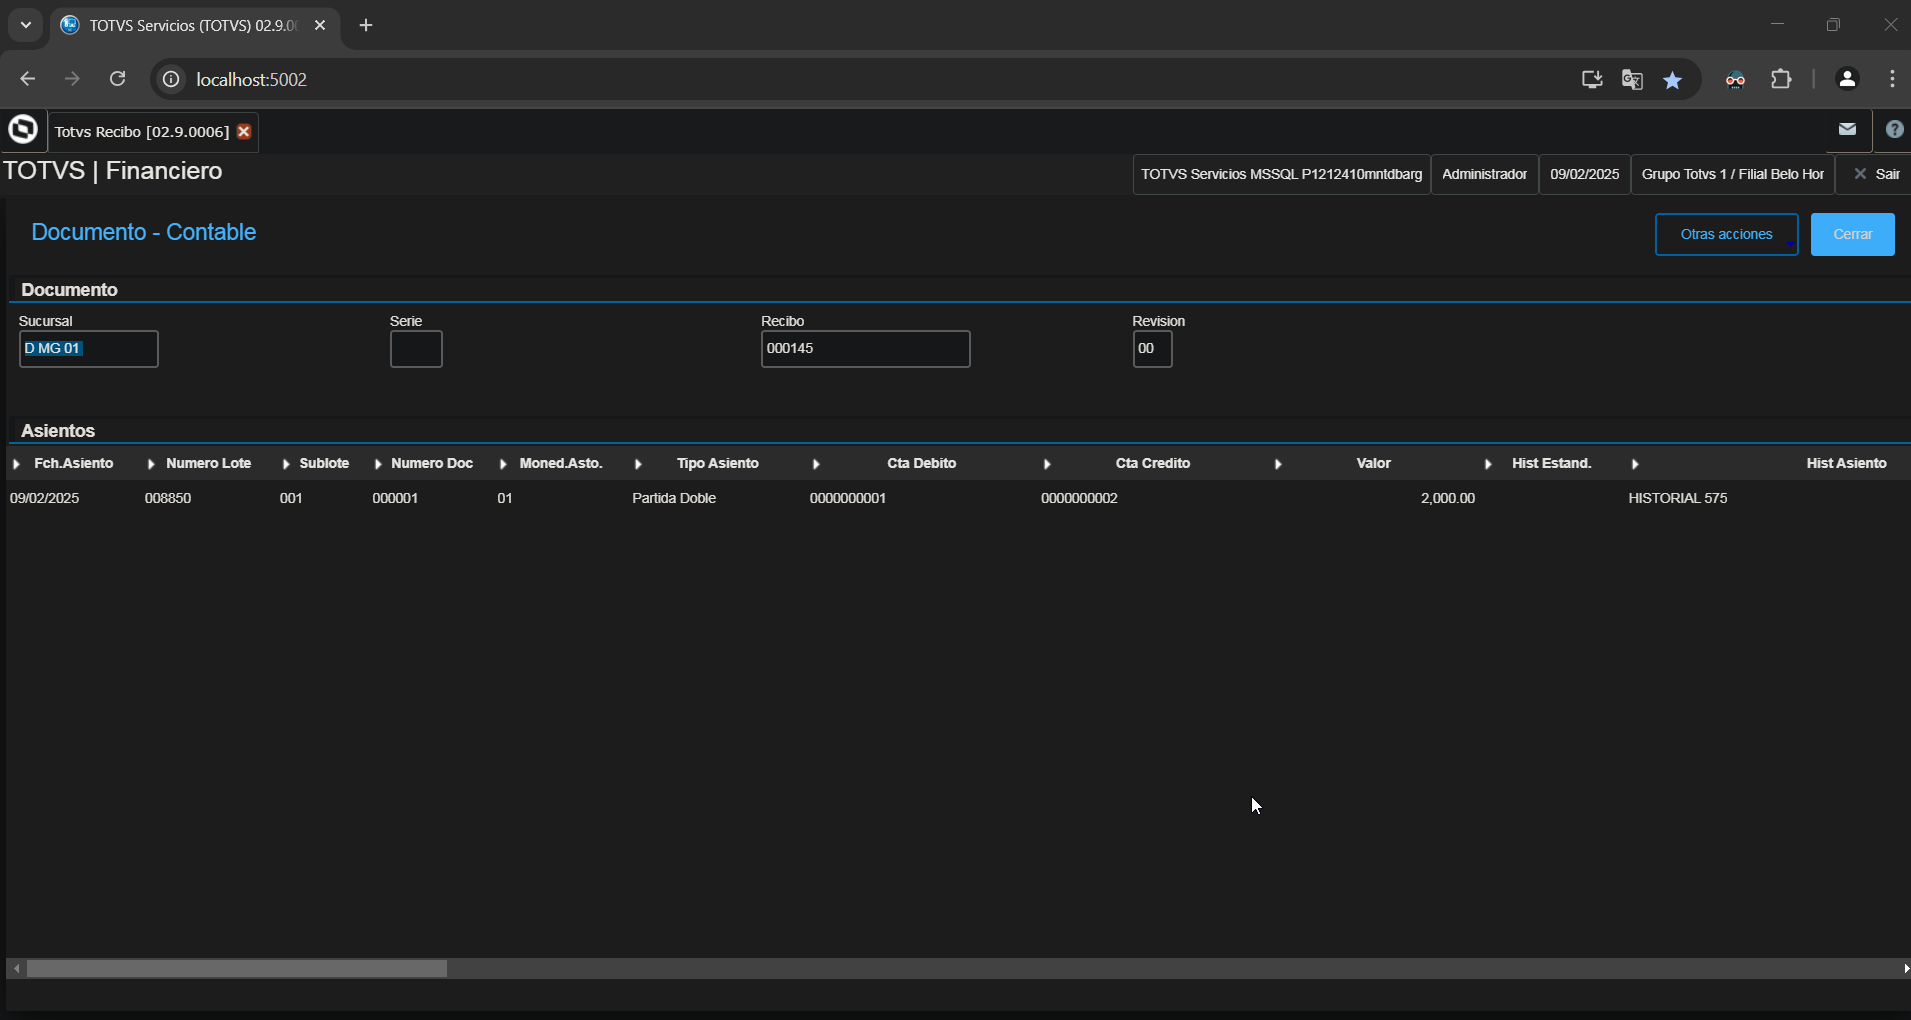The width and height of the screenshot is (1911, 1020).
Task: Click the horizontal scrollbar thumb
Action: coord(237,969)
